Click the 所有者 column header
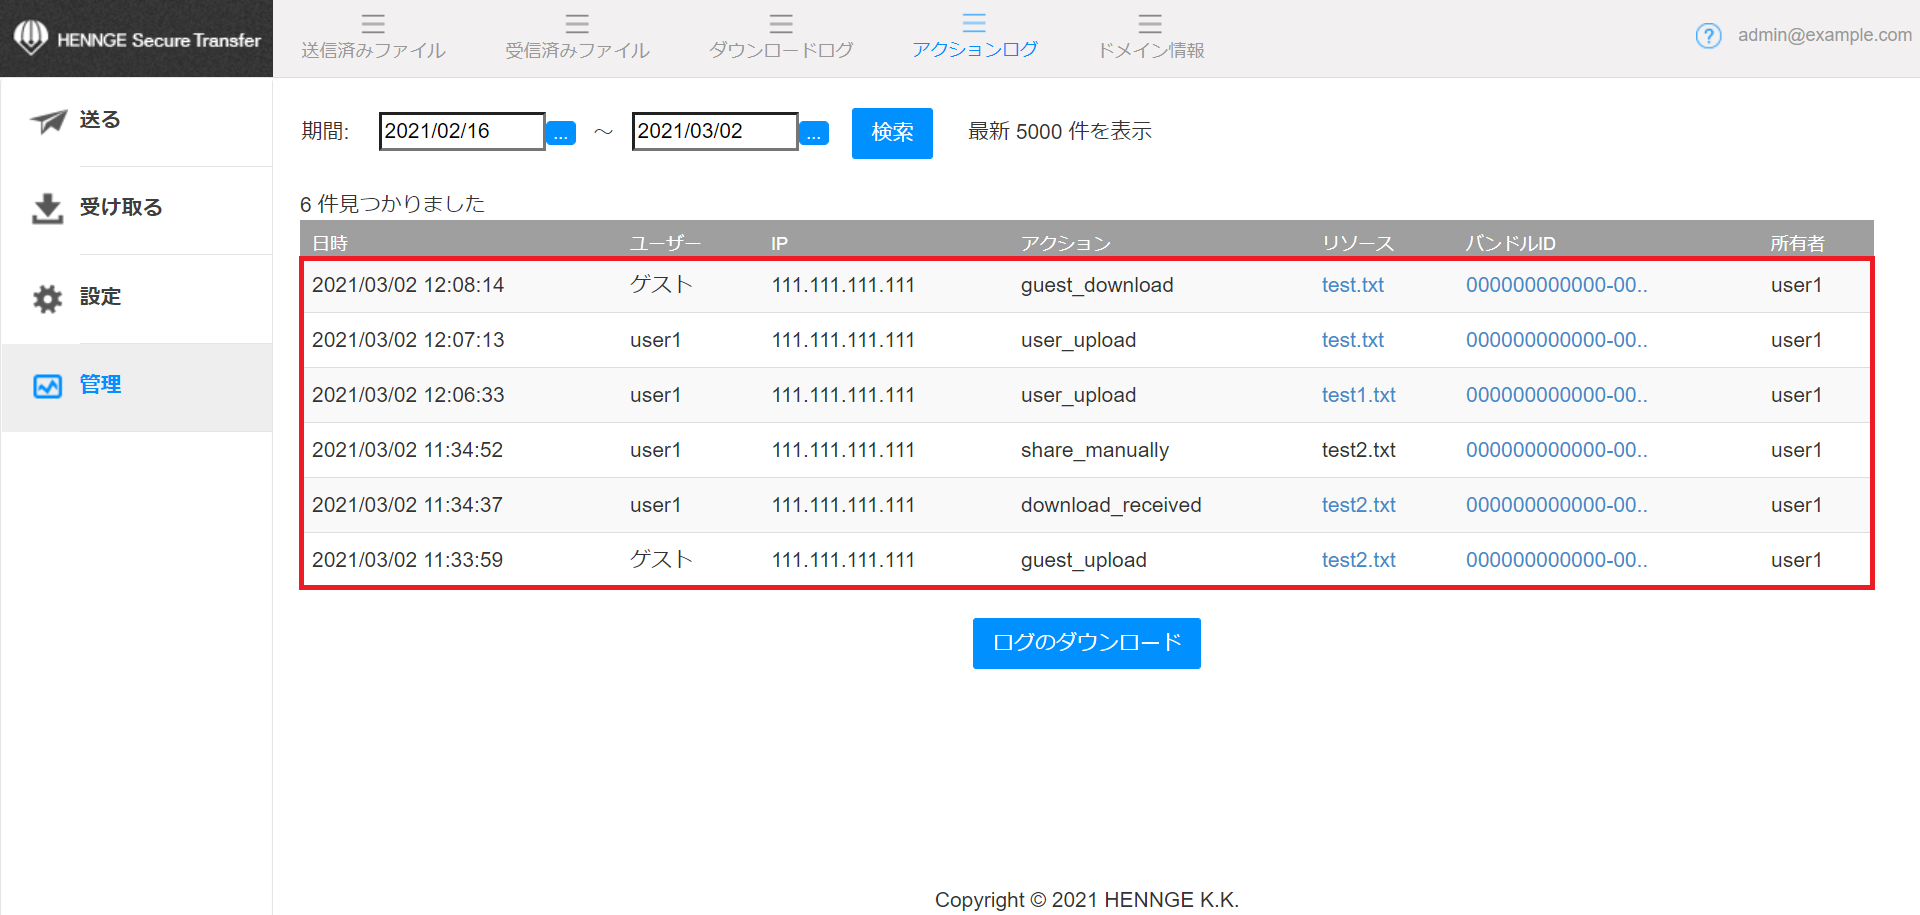 point(1797,243)
